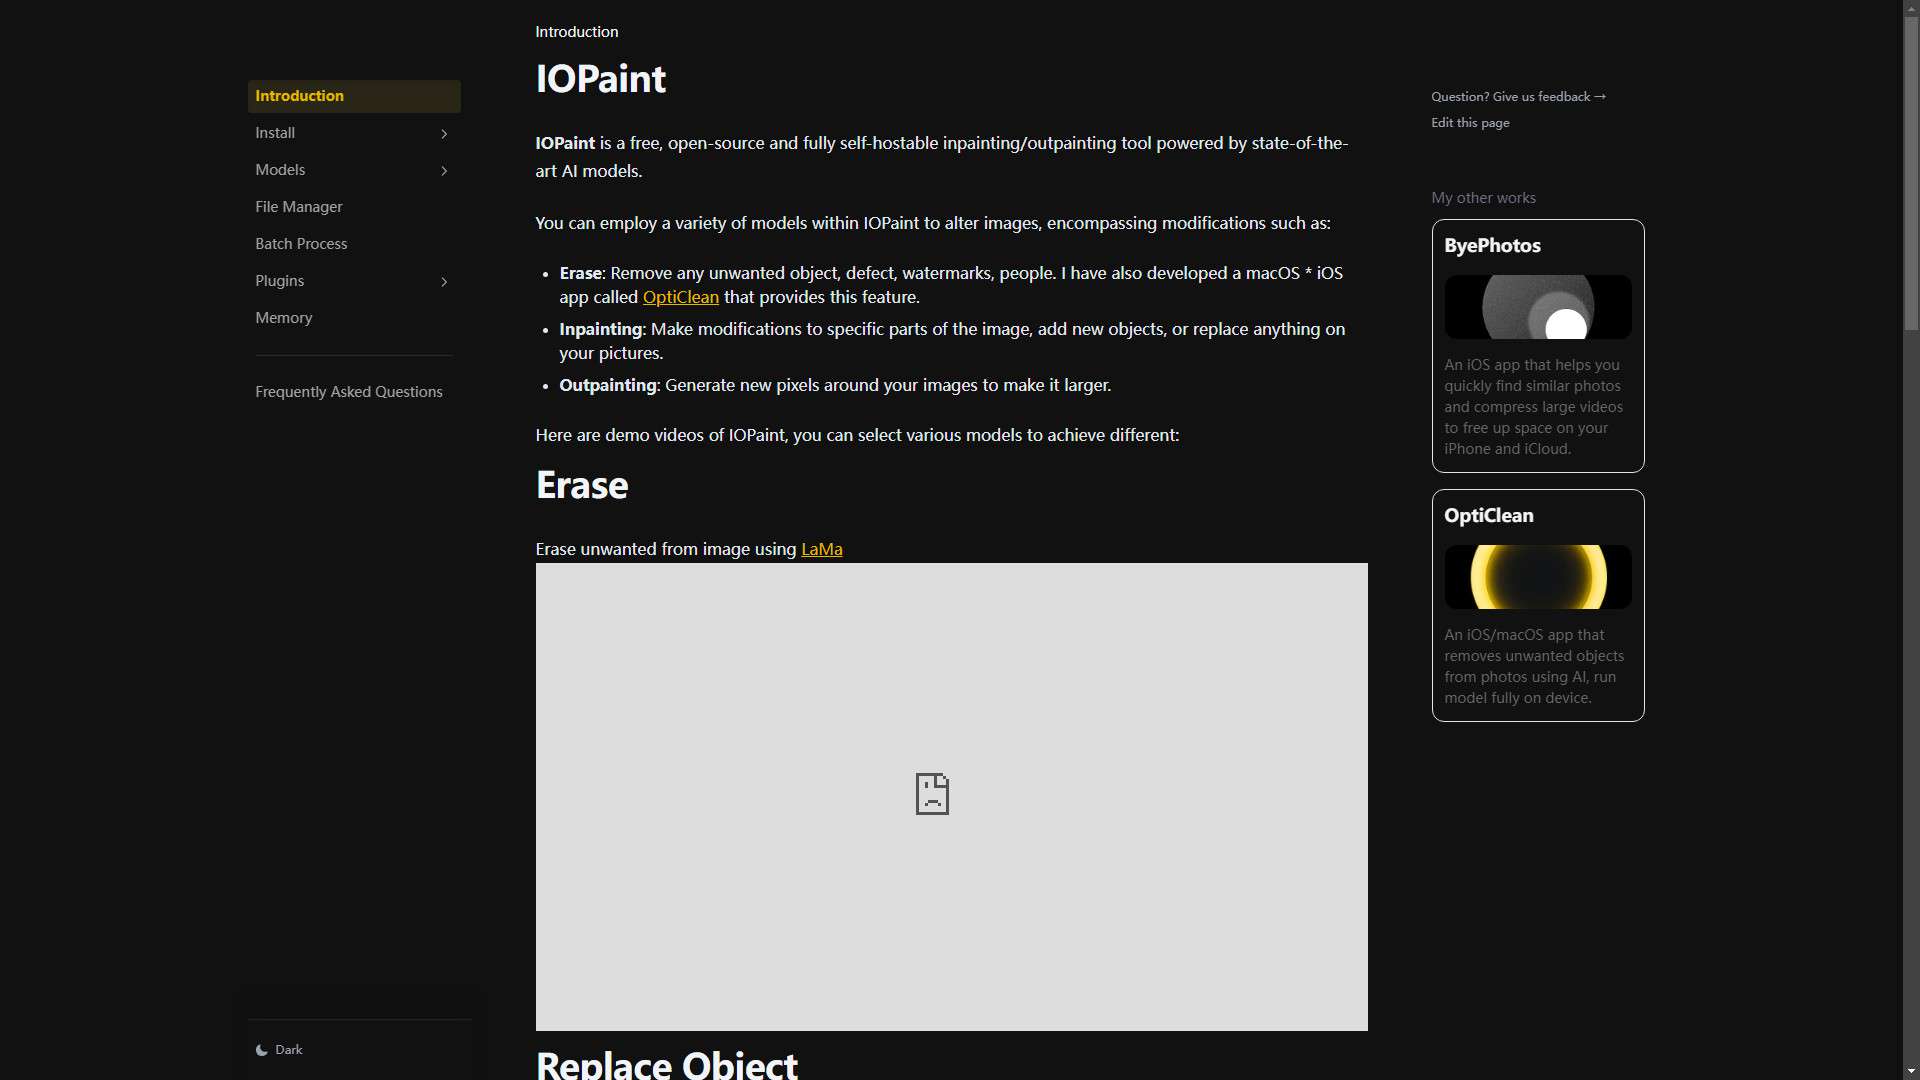Open the OptiClean card title
Image resolution: width=1920 pixels, height=1080 pixels.
[1488, 516]
